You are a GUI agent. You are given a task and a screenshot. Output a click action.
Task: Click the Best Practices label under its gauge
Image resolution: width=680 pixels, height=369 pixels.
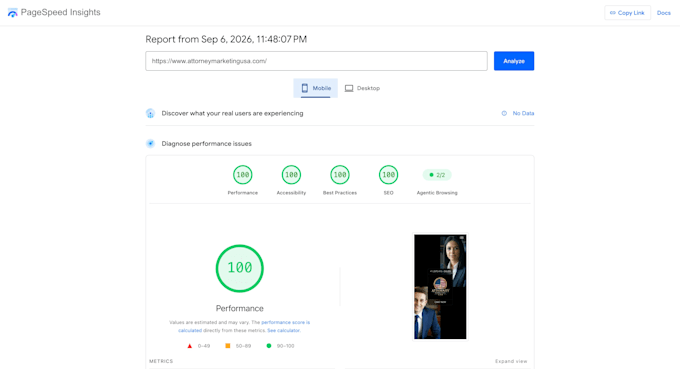tap(340, 193)
